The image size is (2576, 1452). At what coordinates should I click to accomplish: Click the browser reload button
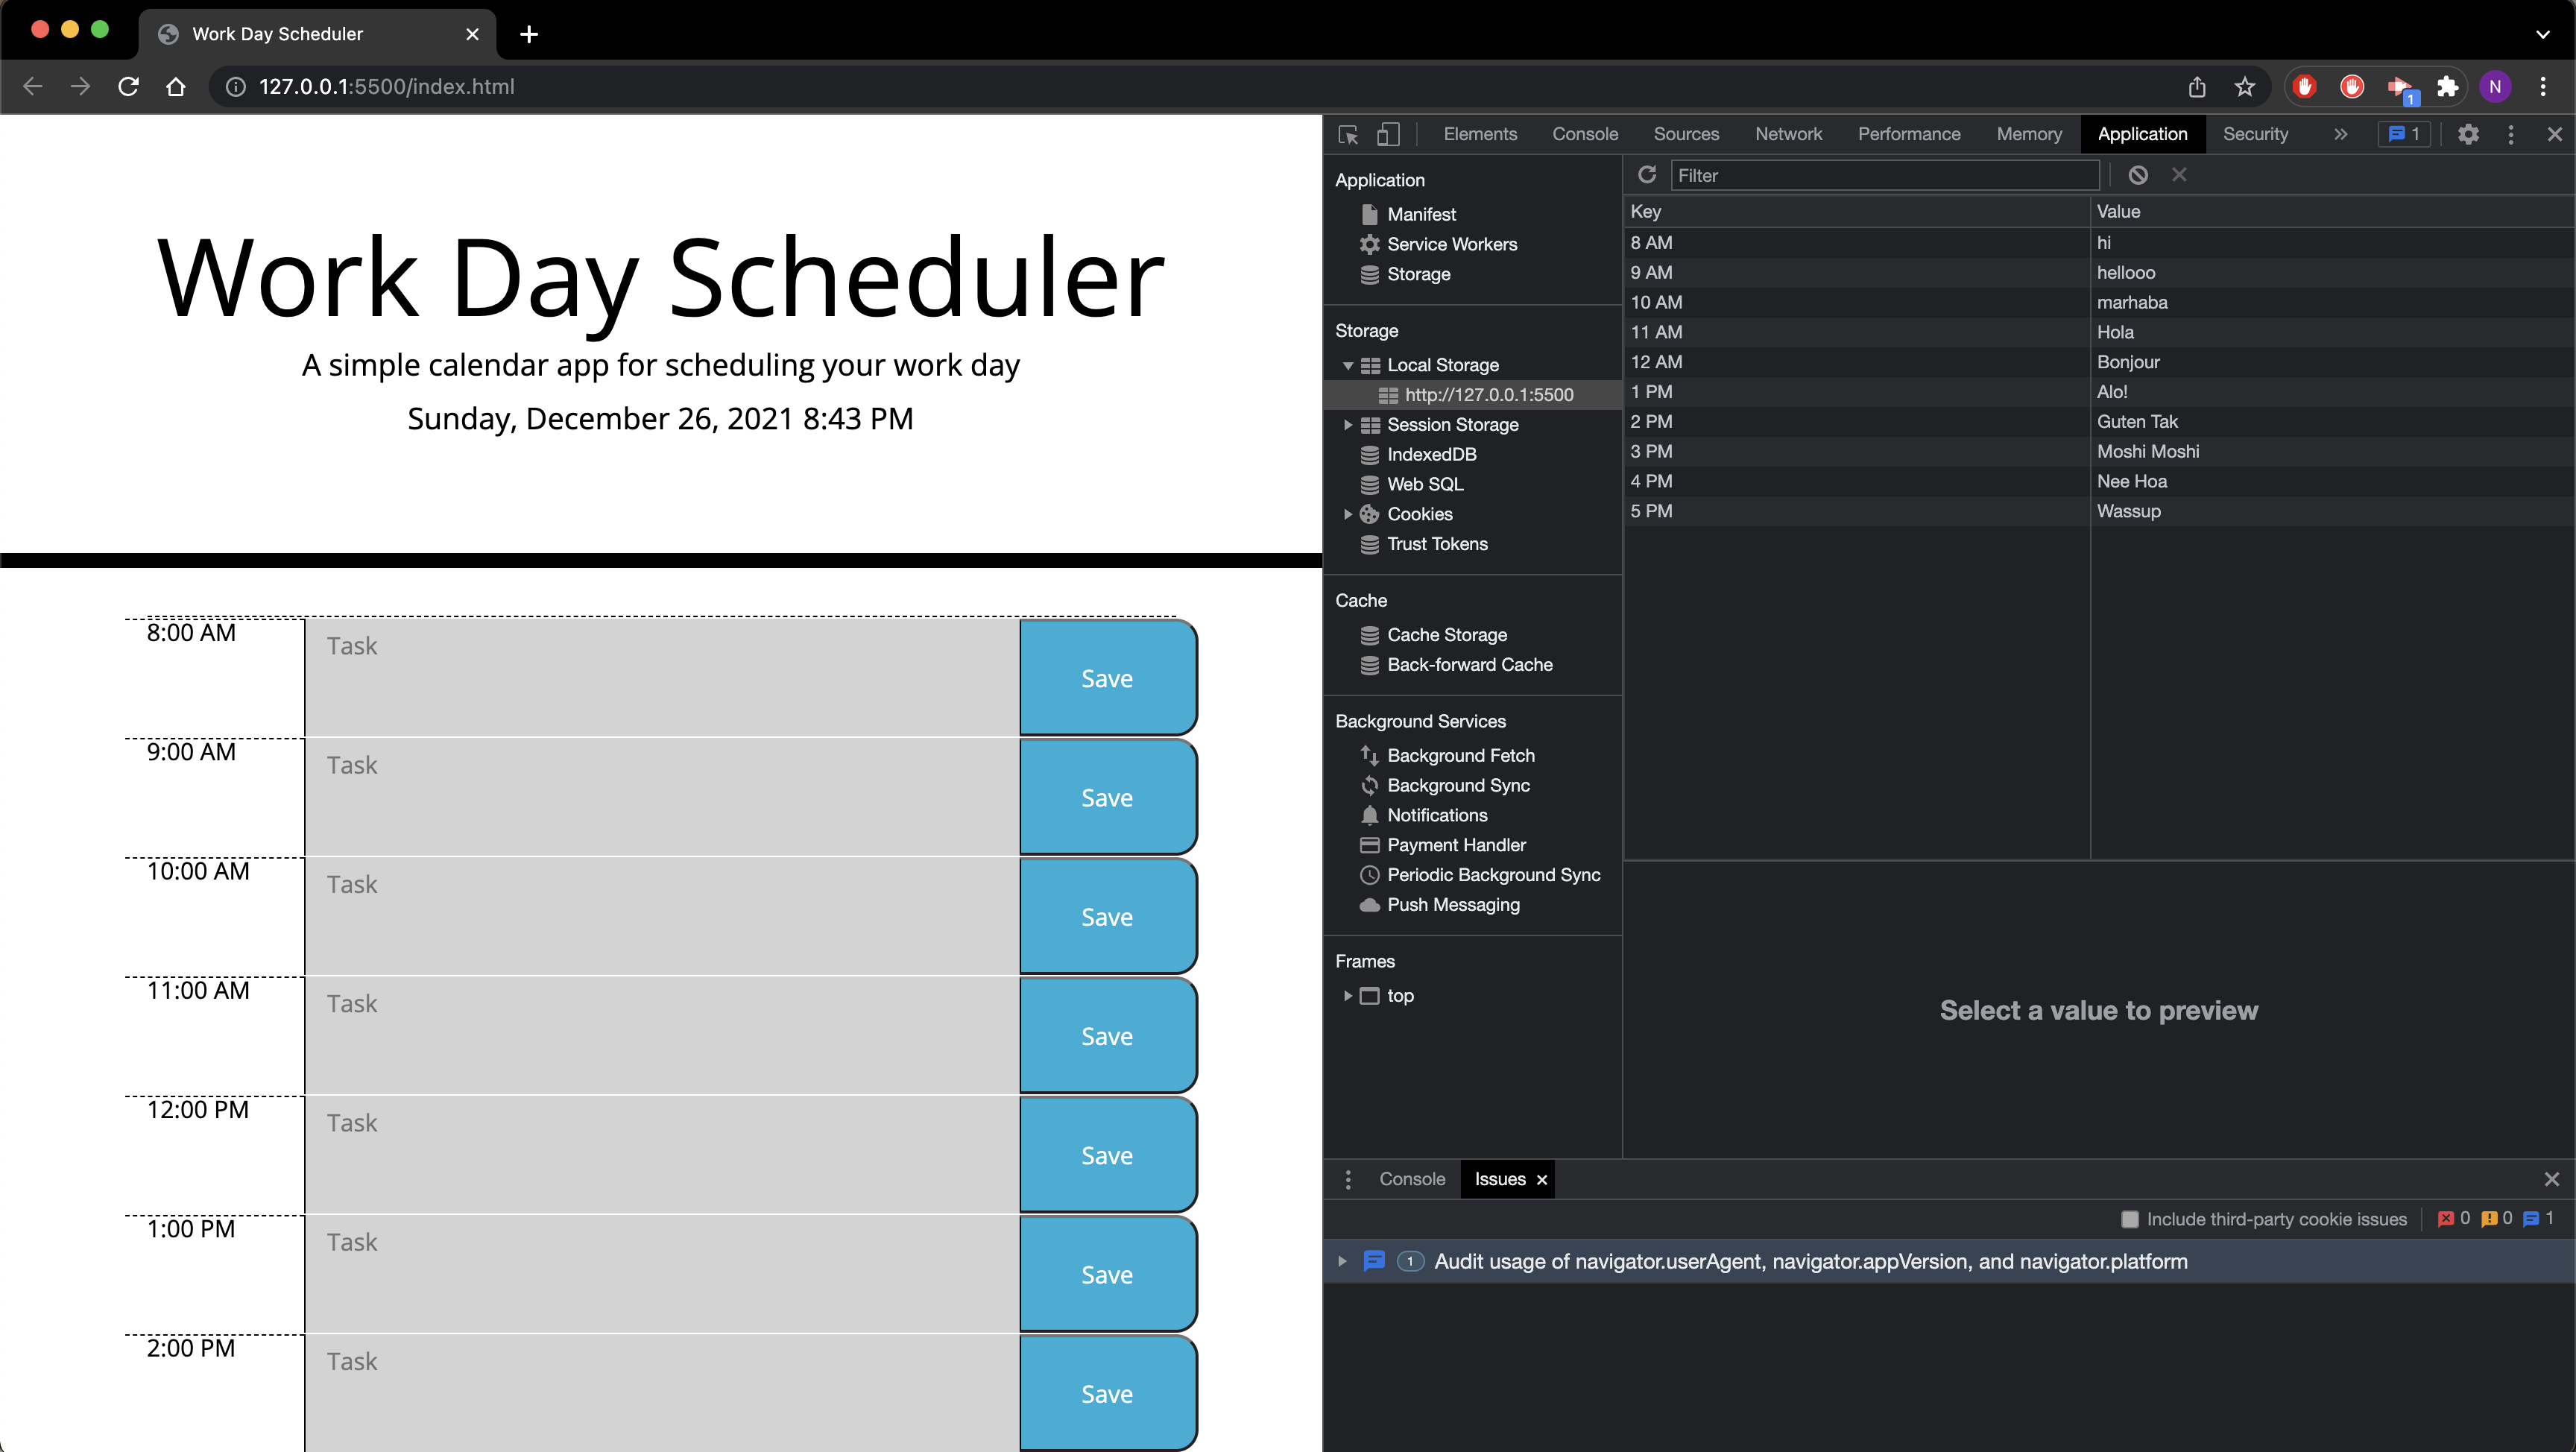128,87
